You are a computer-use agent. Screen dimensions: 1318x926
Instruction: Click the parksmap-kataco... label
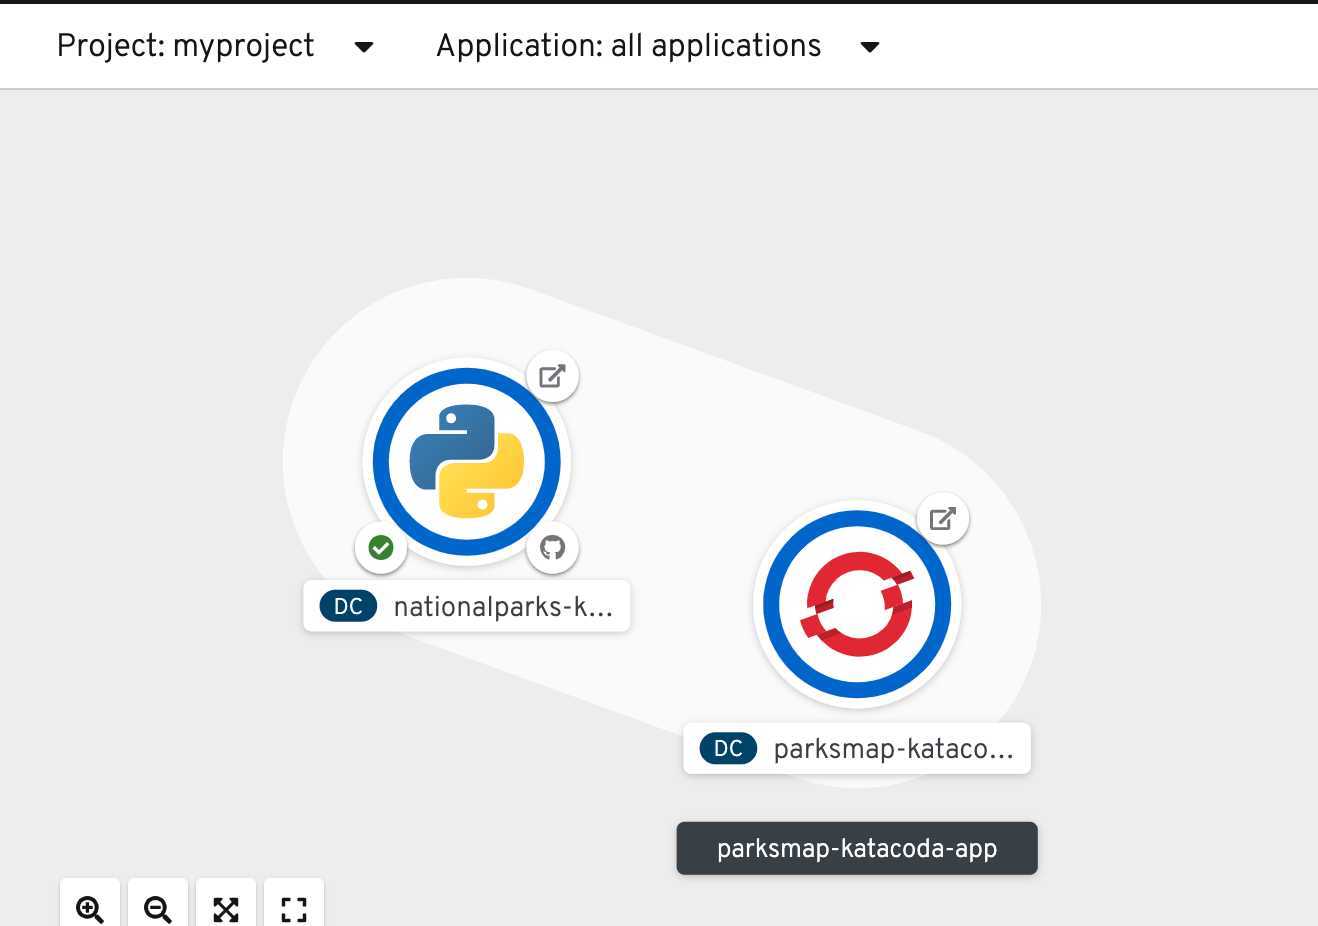click(893, 749)
